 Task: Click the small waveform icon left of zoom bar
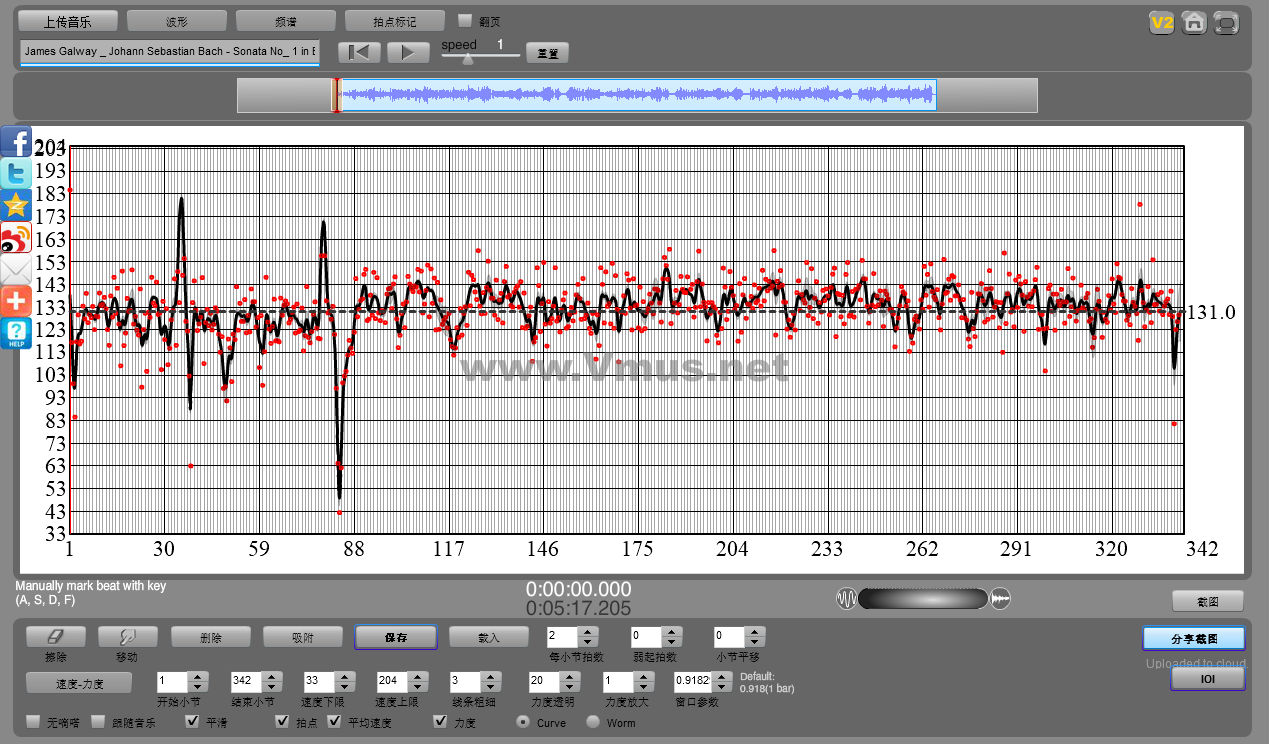pyautogui.click(x=846, y=599)
